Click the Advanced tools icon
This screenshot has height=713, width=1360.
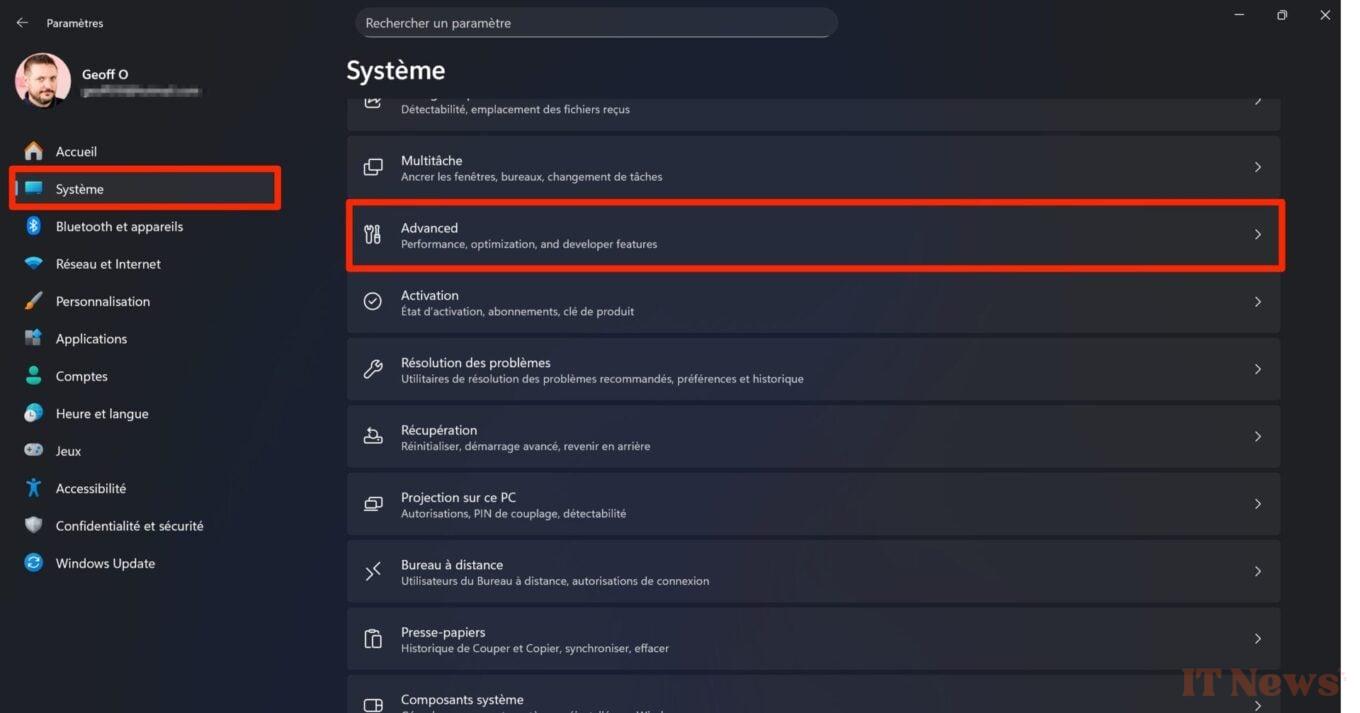pyautogui.click(x=373, y=235)
